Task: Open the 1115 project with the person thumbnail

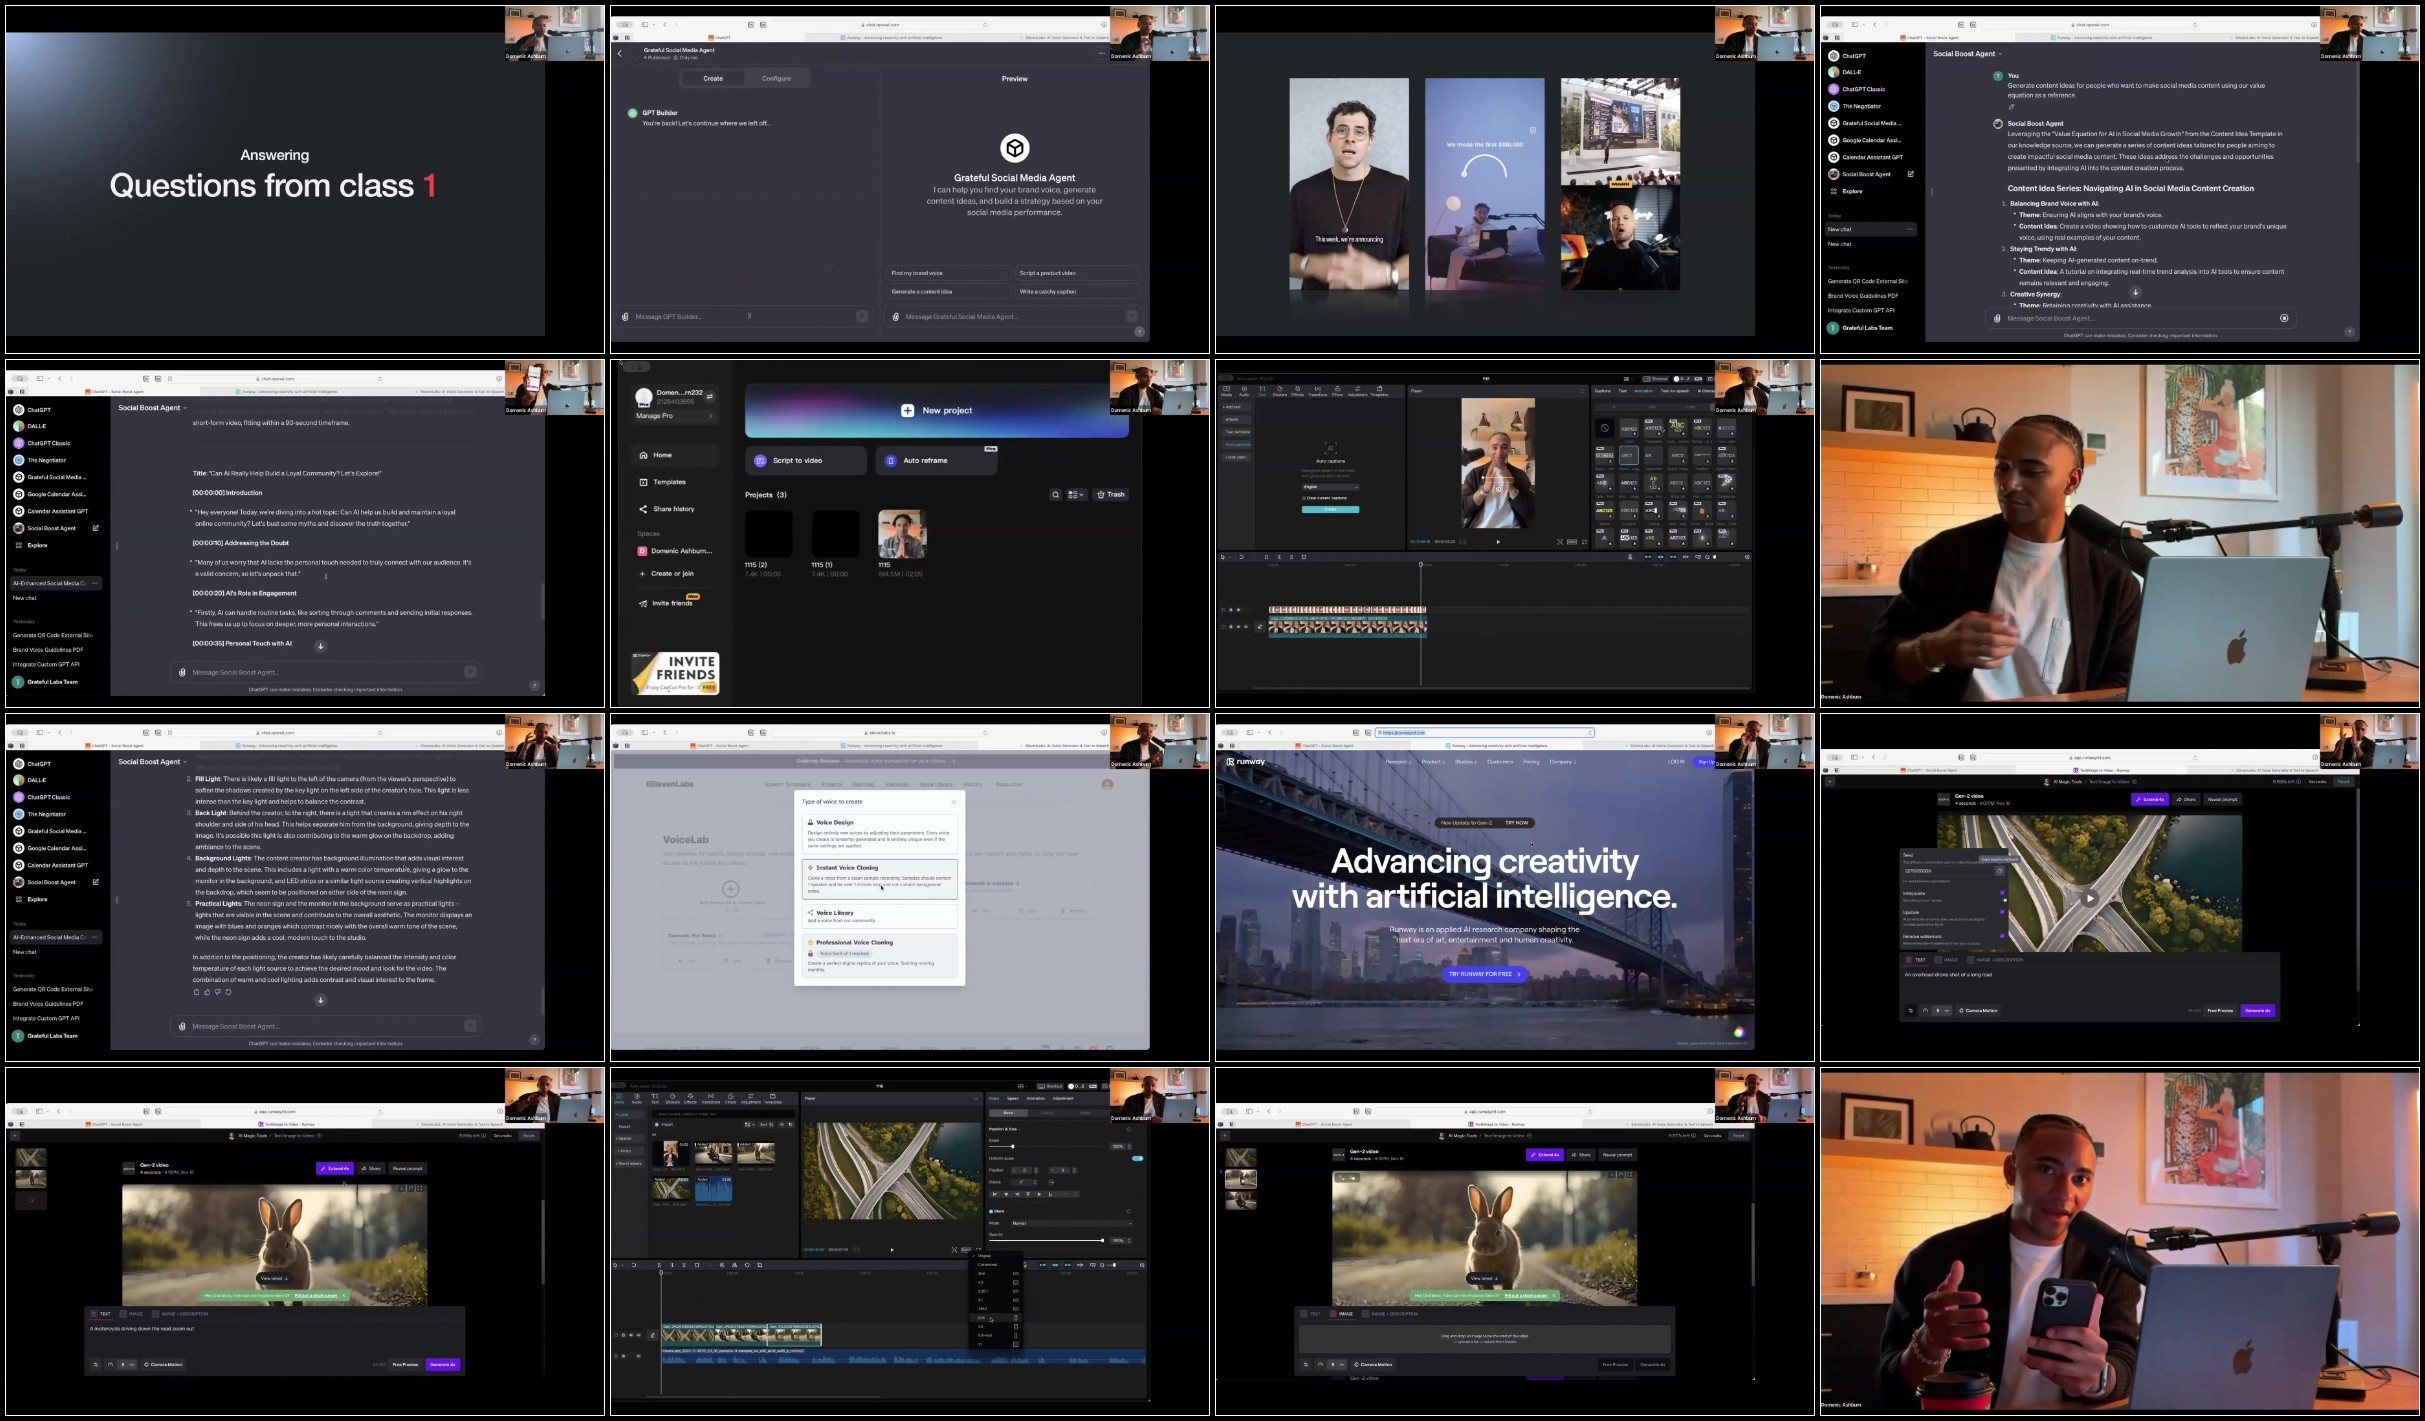Action: click(902, 534)
